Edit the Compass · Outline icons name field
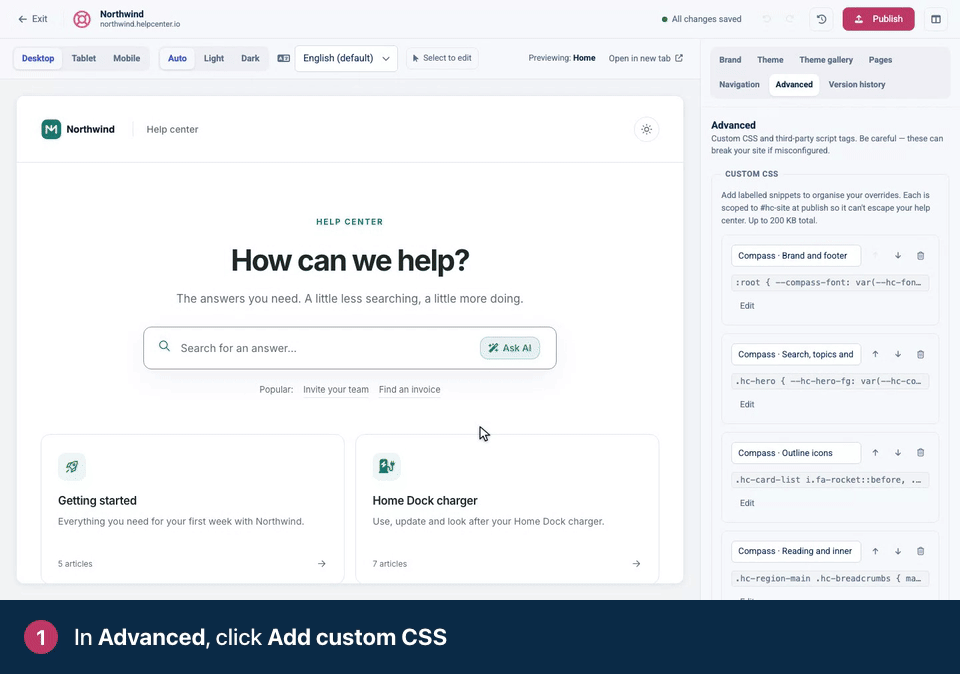Screen dimensions: 960x674 point(796,453)
